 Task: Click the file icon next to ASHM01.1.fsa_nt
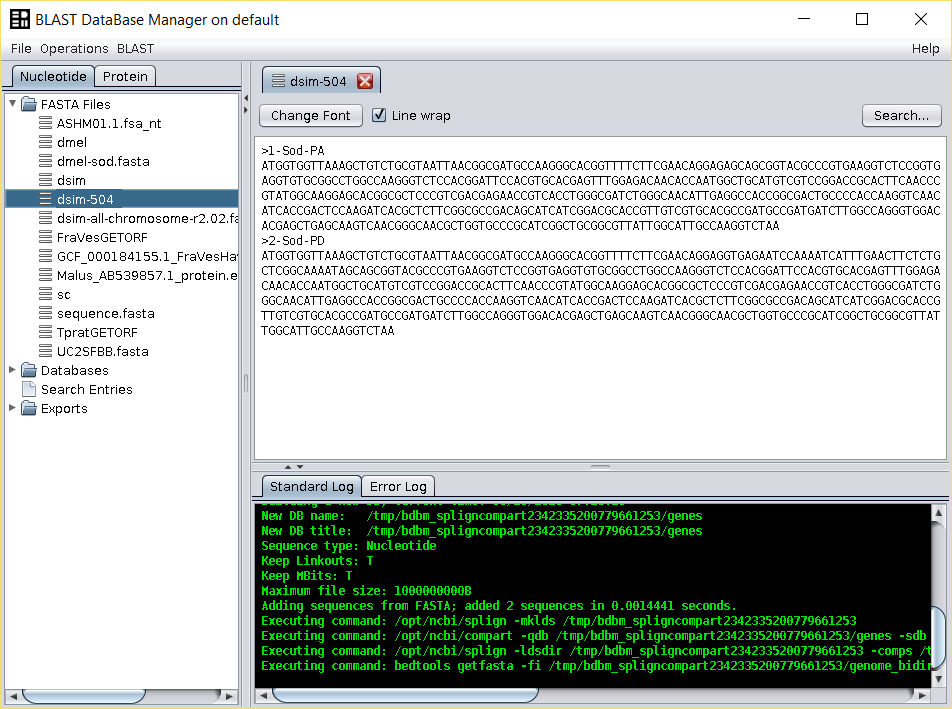(45, 124)
